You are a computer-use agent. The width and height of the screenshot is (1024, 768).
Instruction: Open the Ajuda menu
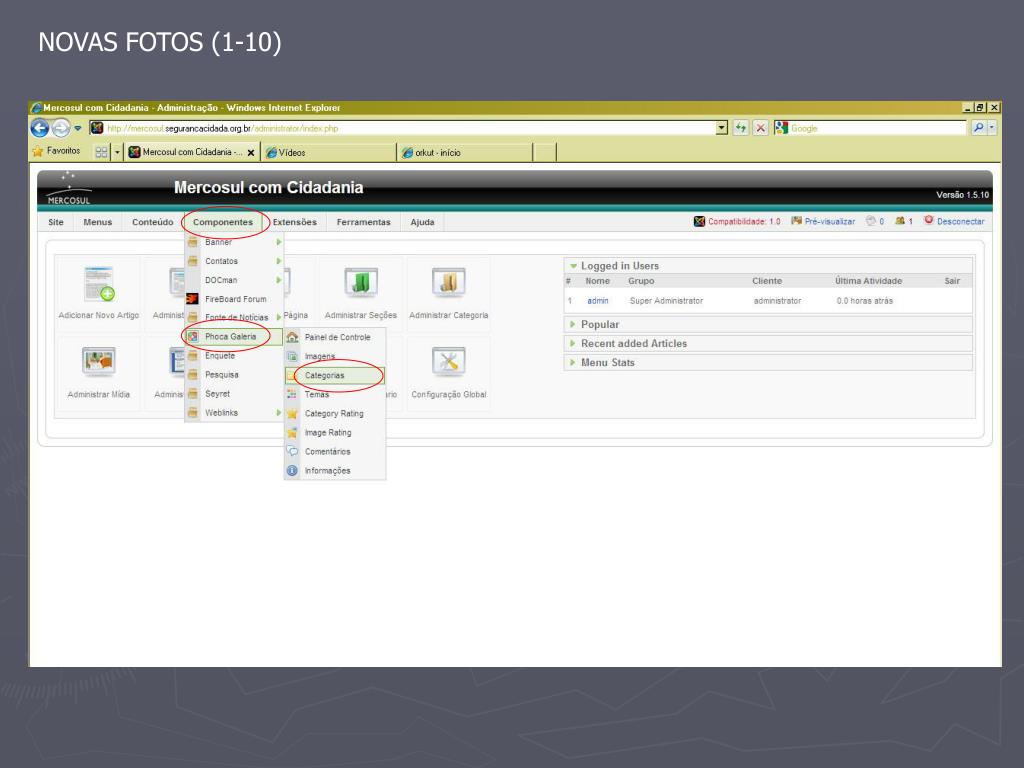(x=423, y=222)
